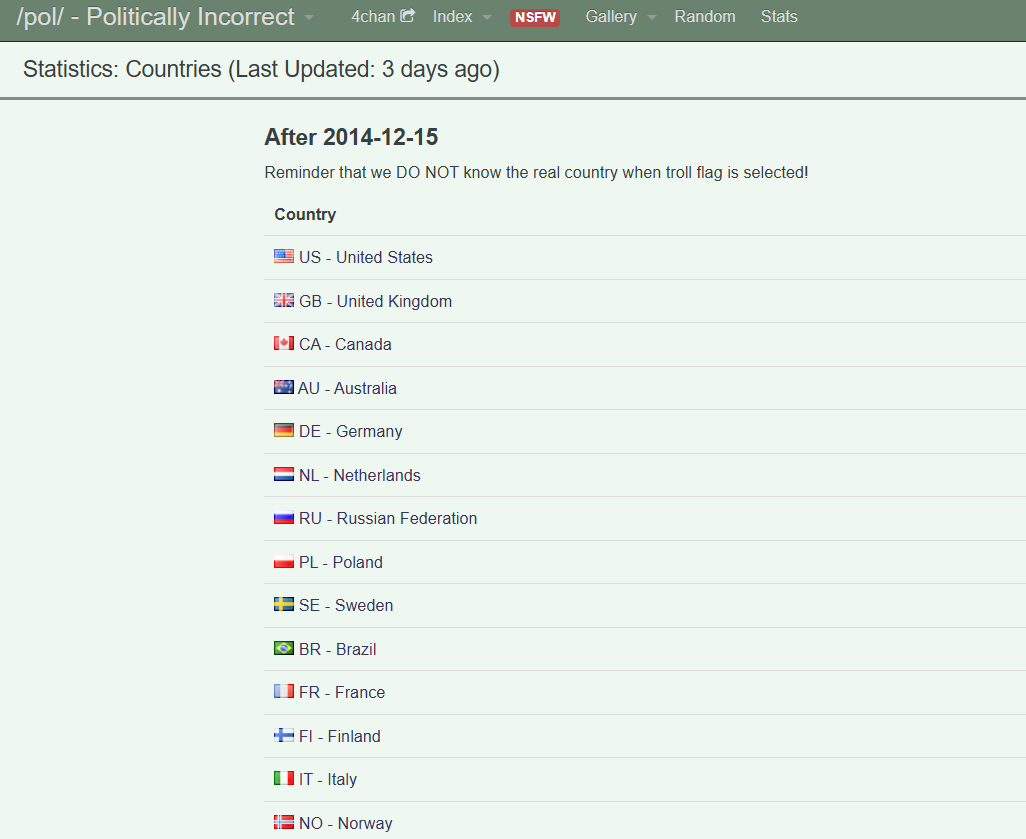Click the 'After 2014-12-15' heading
The image size is (1026, 839).
(351, 137)
